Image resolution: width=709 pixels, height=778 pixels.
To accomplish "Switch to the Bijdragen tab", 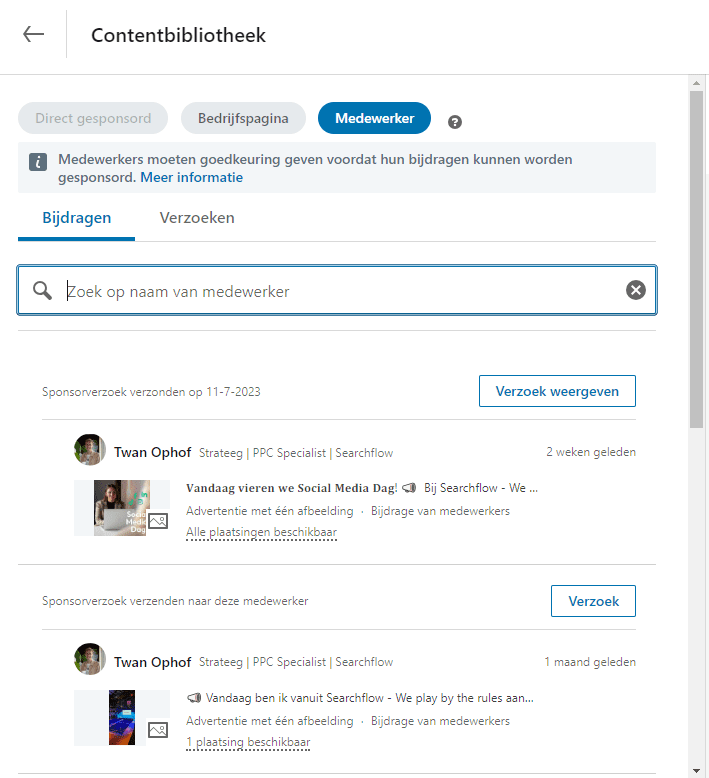I will pos(76,218).
